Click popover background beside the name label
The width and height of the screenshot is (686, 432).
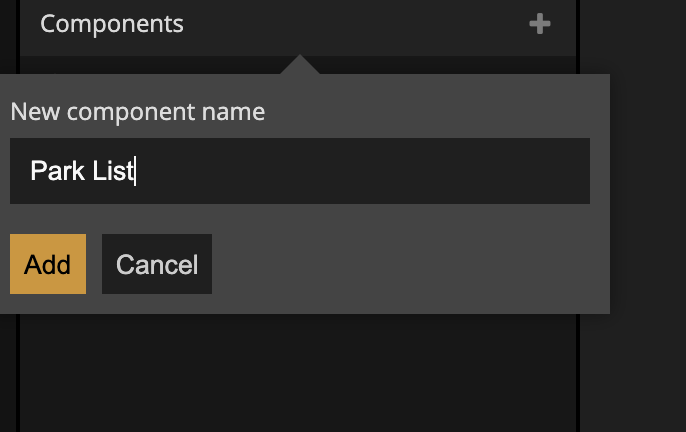[430, 111]
